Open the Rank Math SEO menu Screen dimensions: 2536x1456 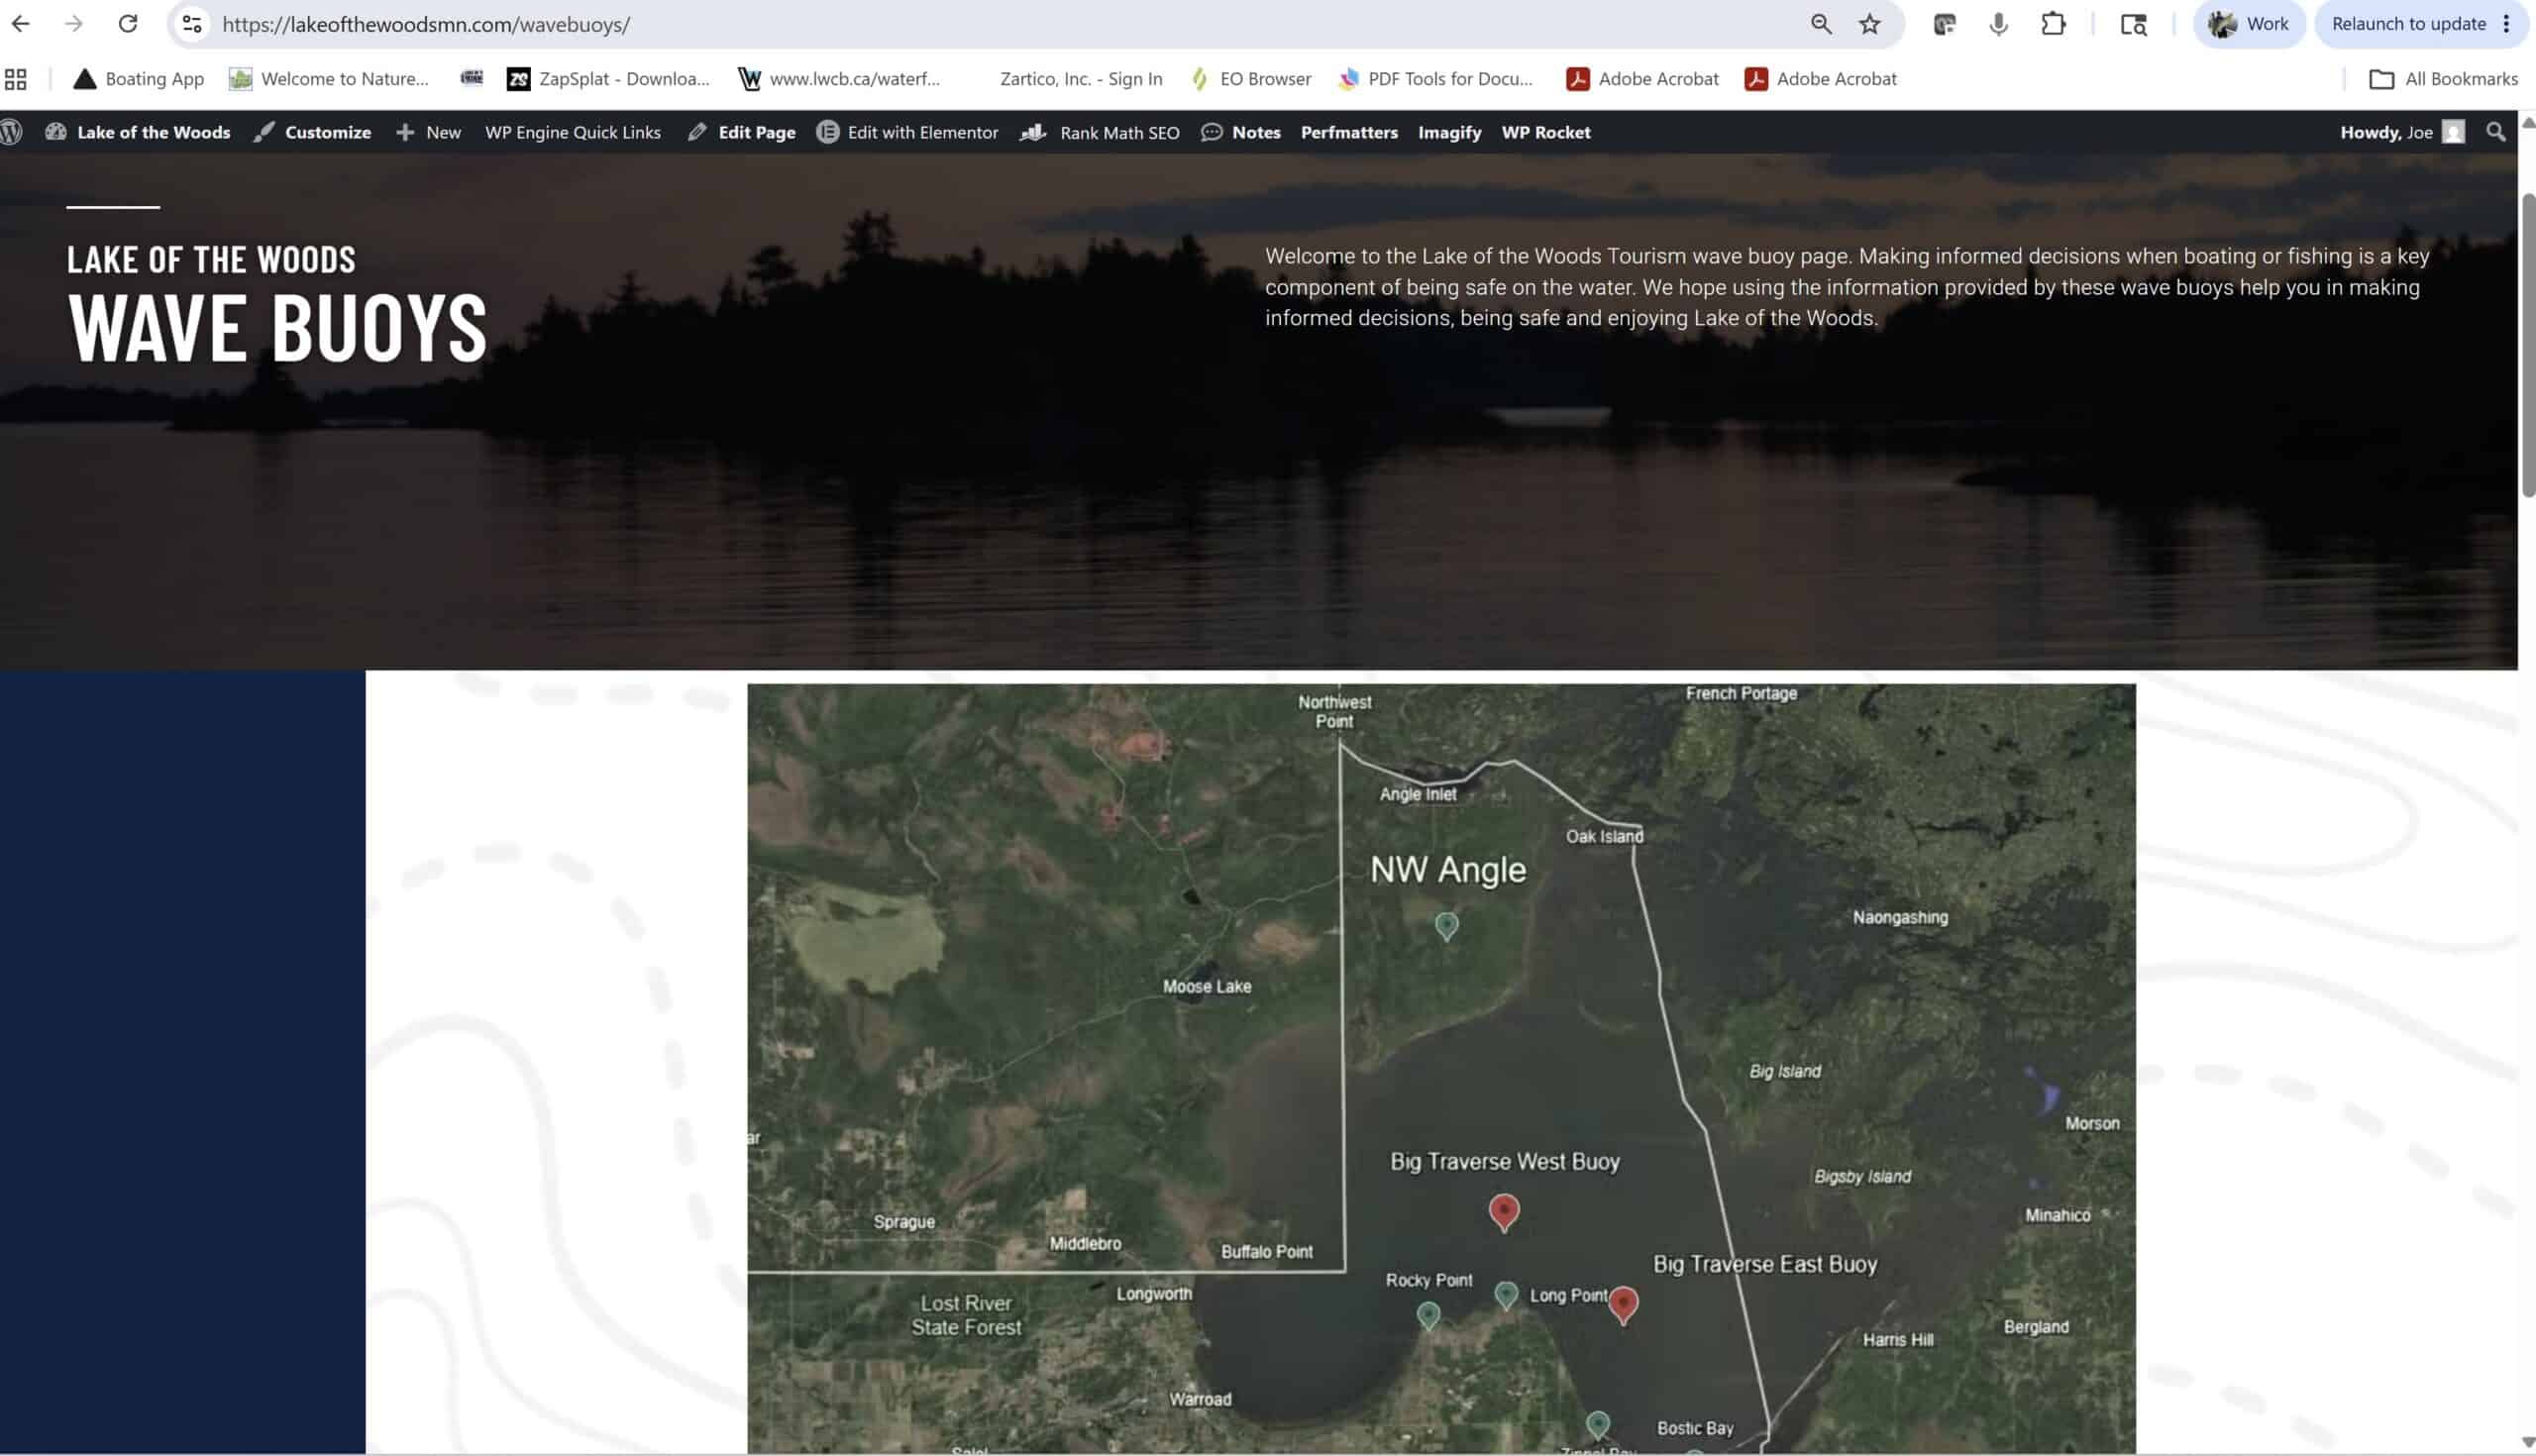tap(1100, 132)
